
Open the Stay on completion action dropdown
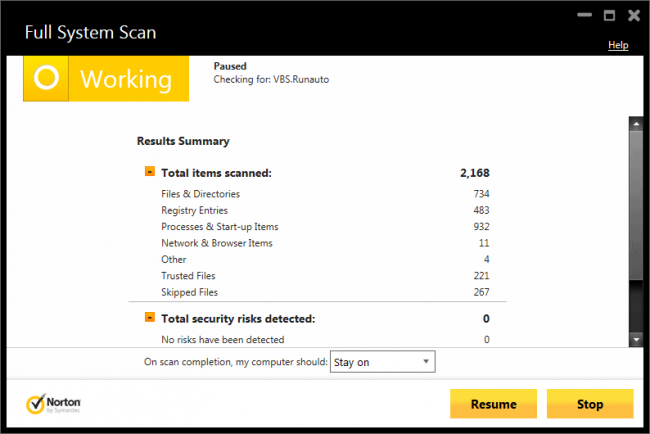[382, 362]
